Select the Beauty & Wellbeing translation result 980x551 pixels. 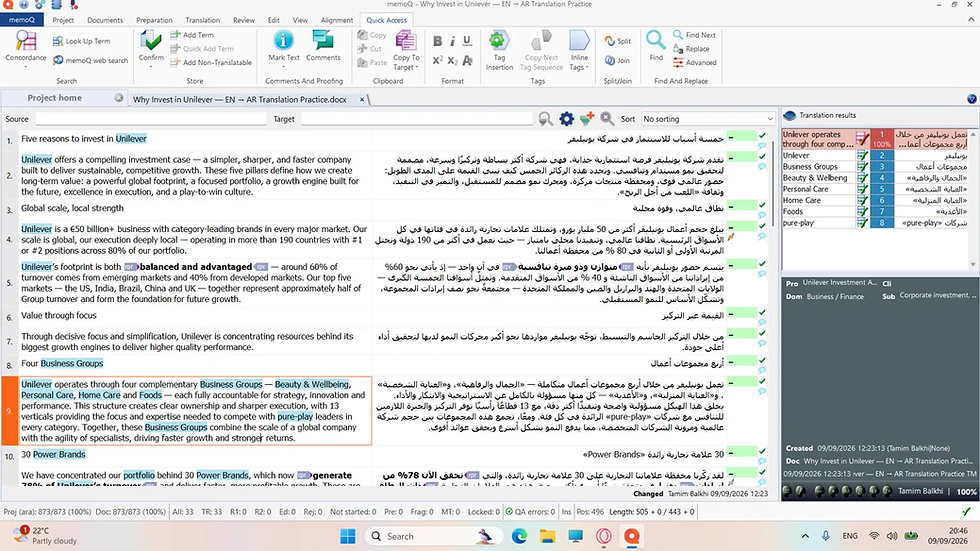[875, 178]
